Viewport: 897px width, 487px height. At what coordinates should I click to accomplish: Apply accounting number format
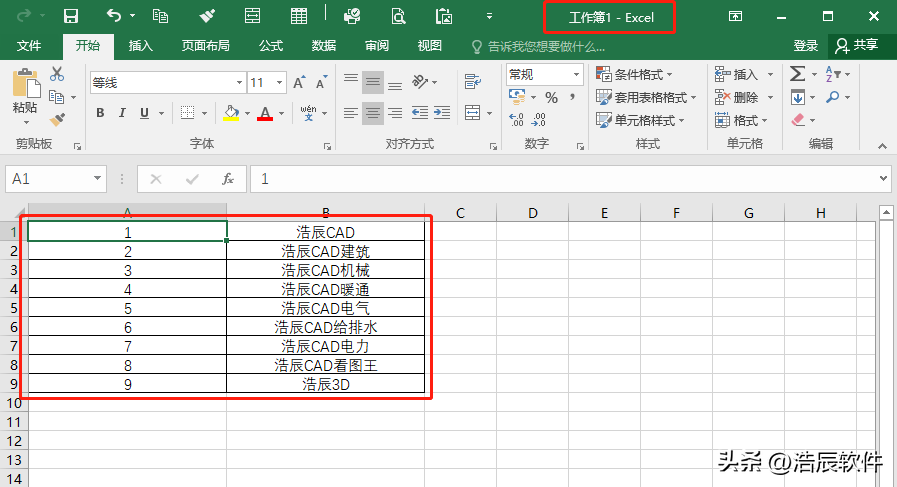(517, 97)
